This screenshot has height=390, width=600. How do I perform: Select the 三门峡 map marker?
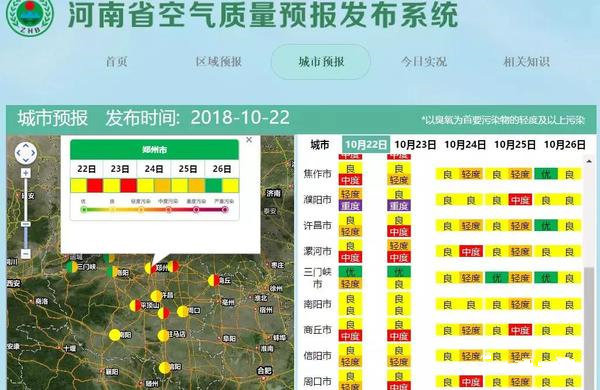72,267
